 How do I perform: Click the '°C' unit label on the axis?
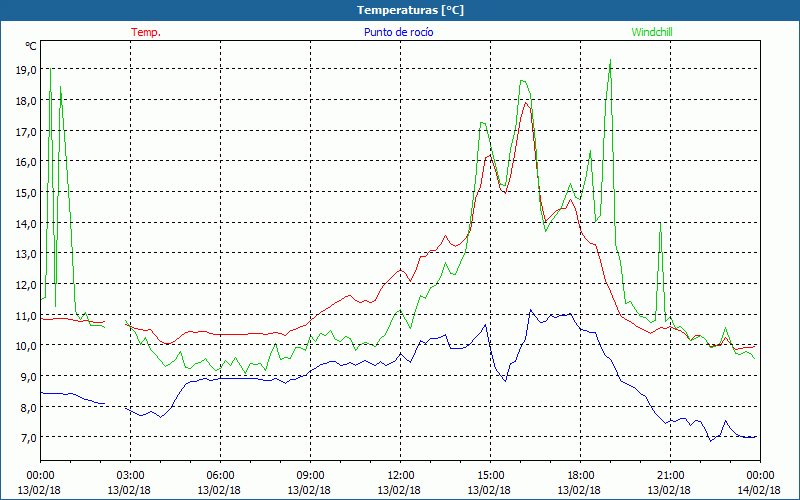(x=31, y=46)
